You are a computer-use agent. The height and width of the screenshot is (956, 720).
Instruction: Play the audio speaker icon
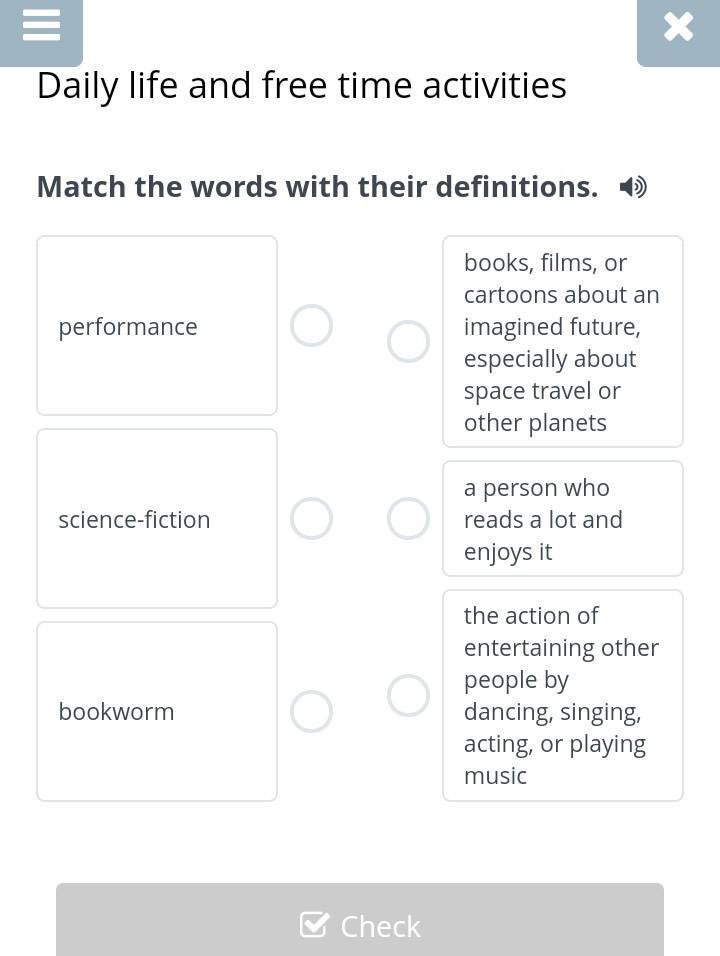[x=633, y=187]
